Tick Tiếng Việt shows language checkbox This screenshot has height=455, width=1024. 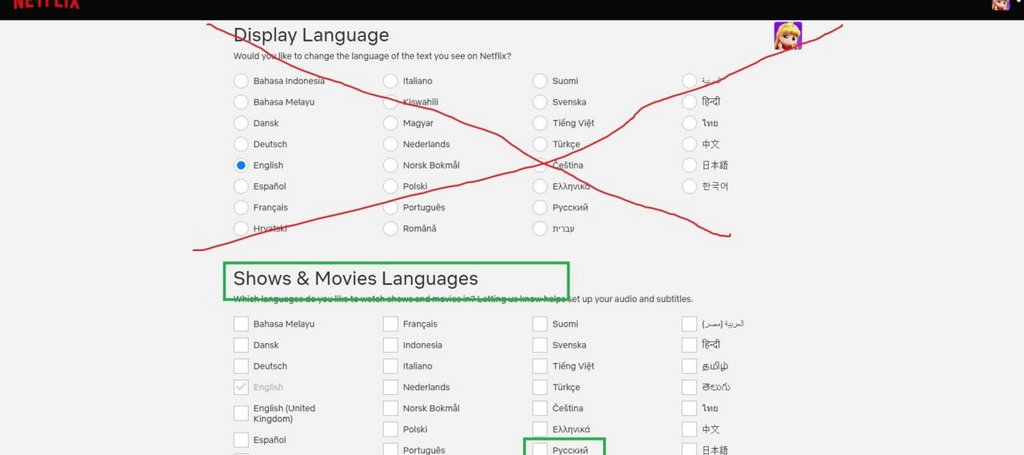click(x=539, y=366)
